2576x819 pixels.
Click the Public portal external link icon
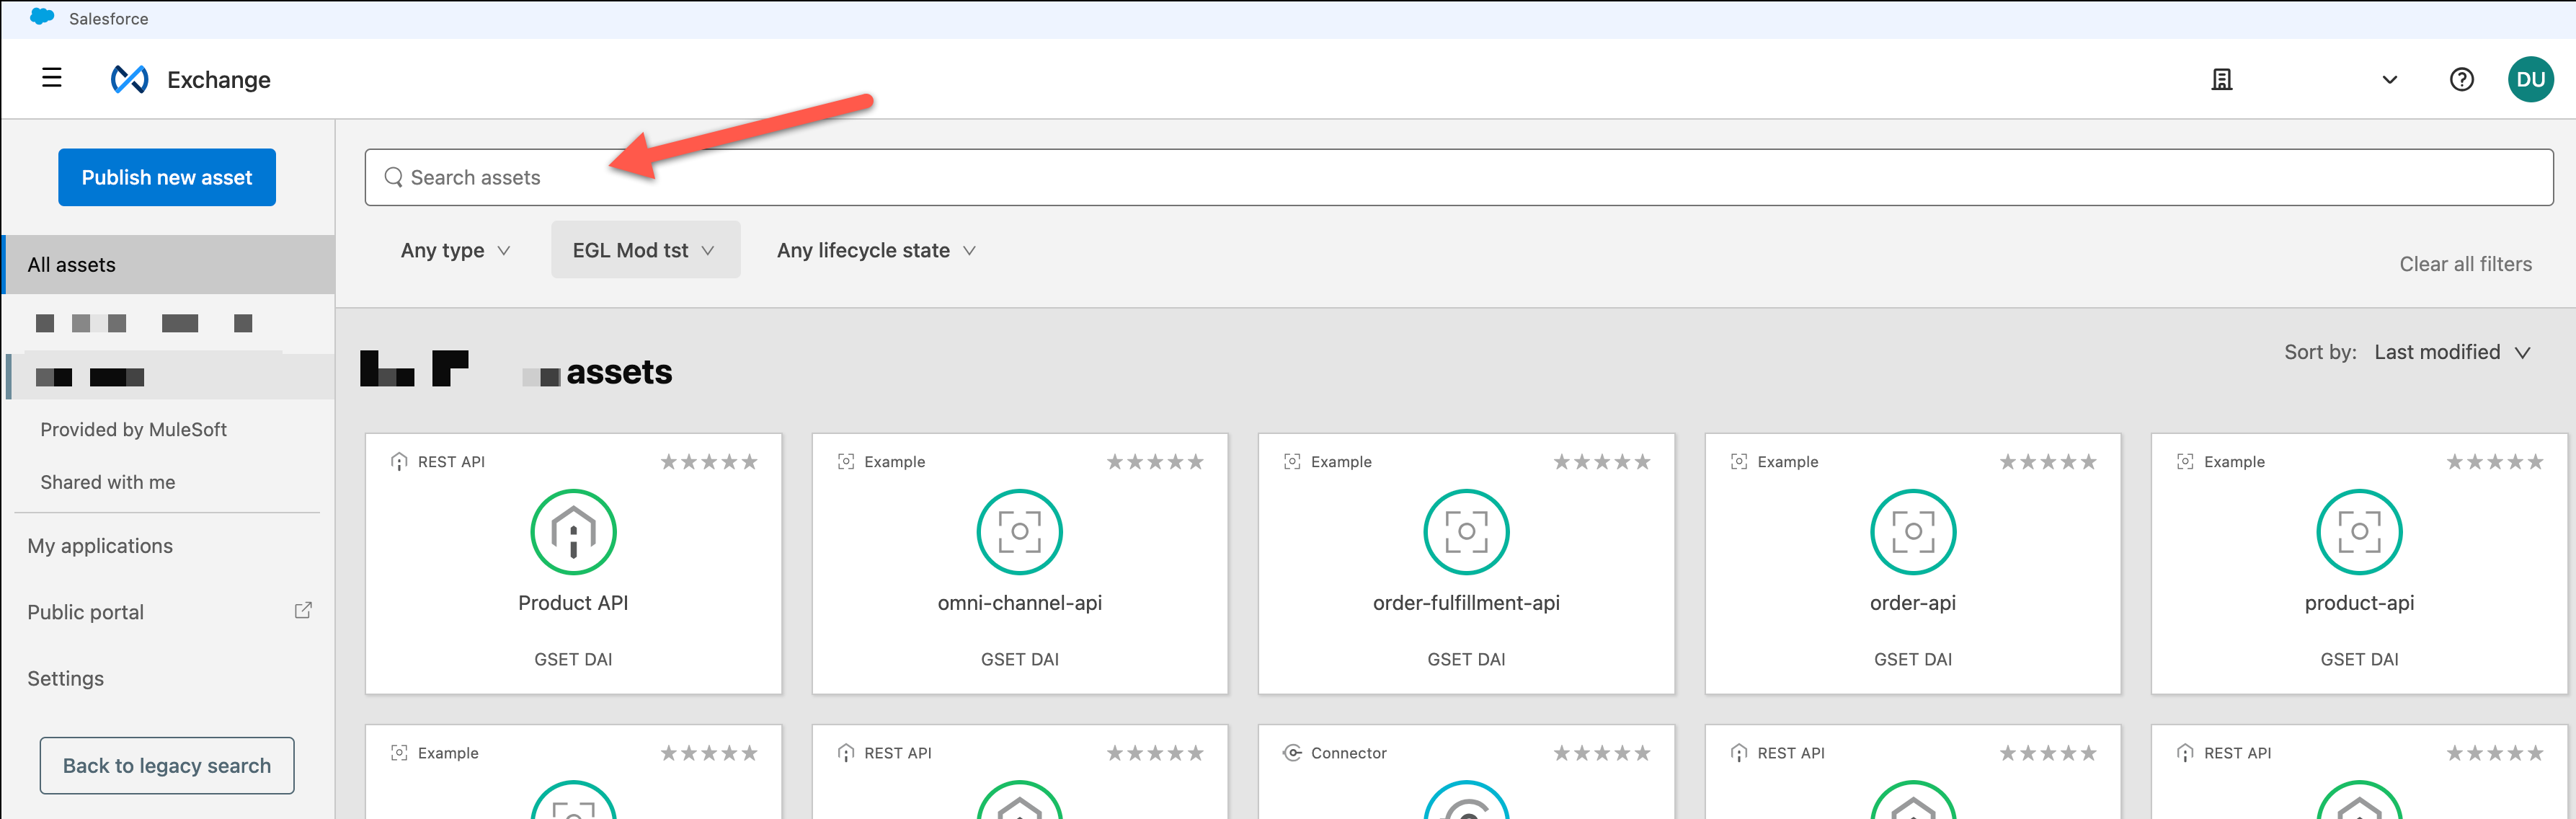click(303, 610)
